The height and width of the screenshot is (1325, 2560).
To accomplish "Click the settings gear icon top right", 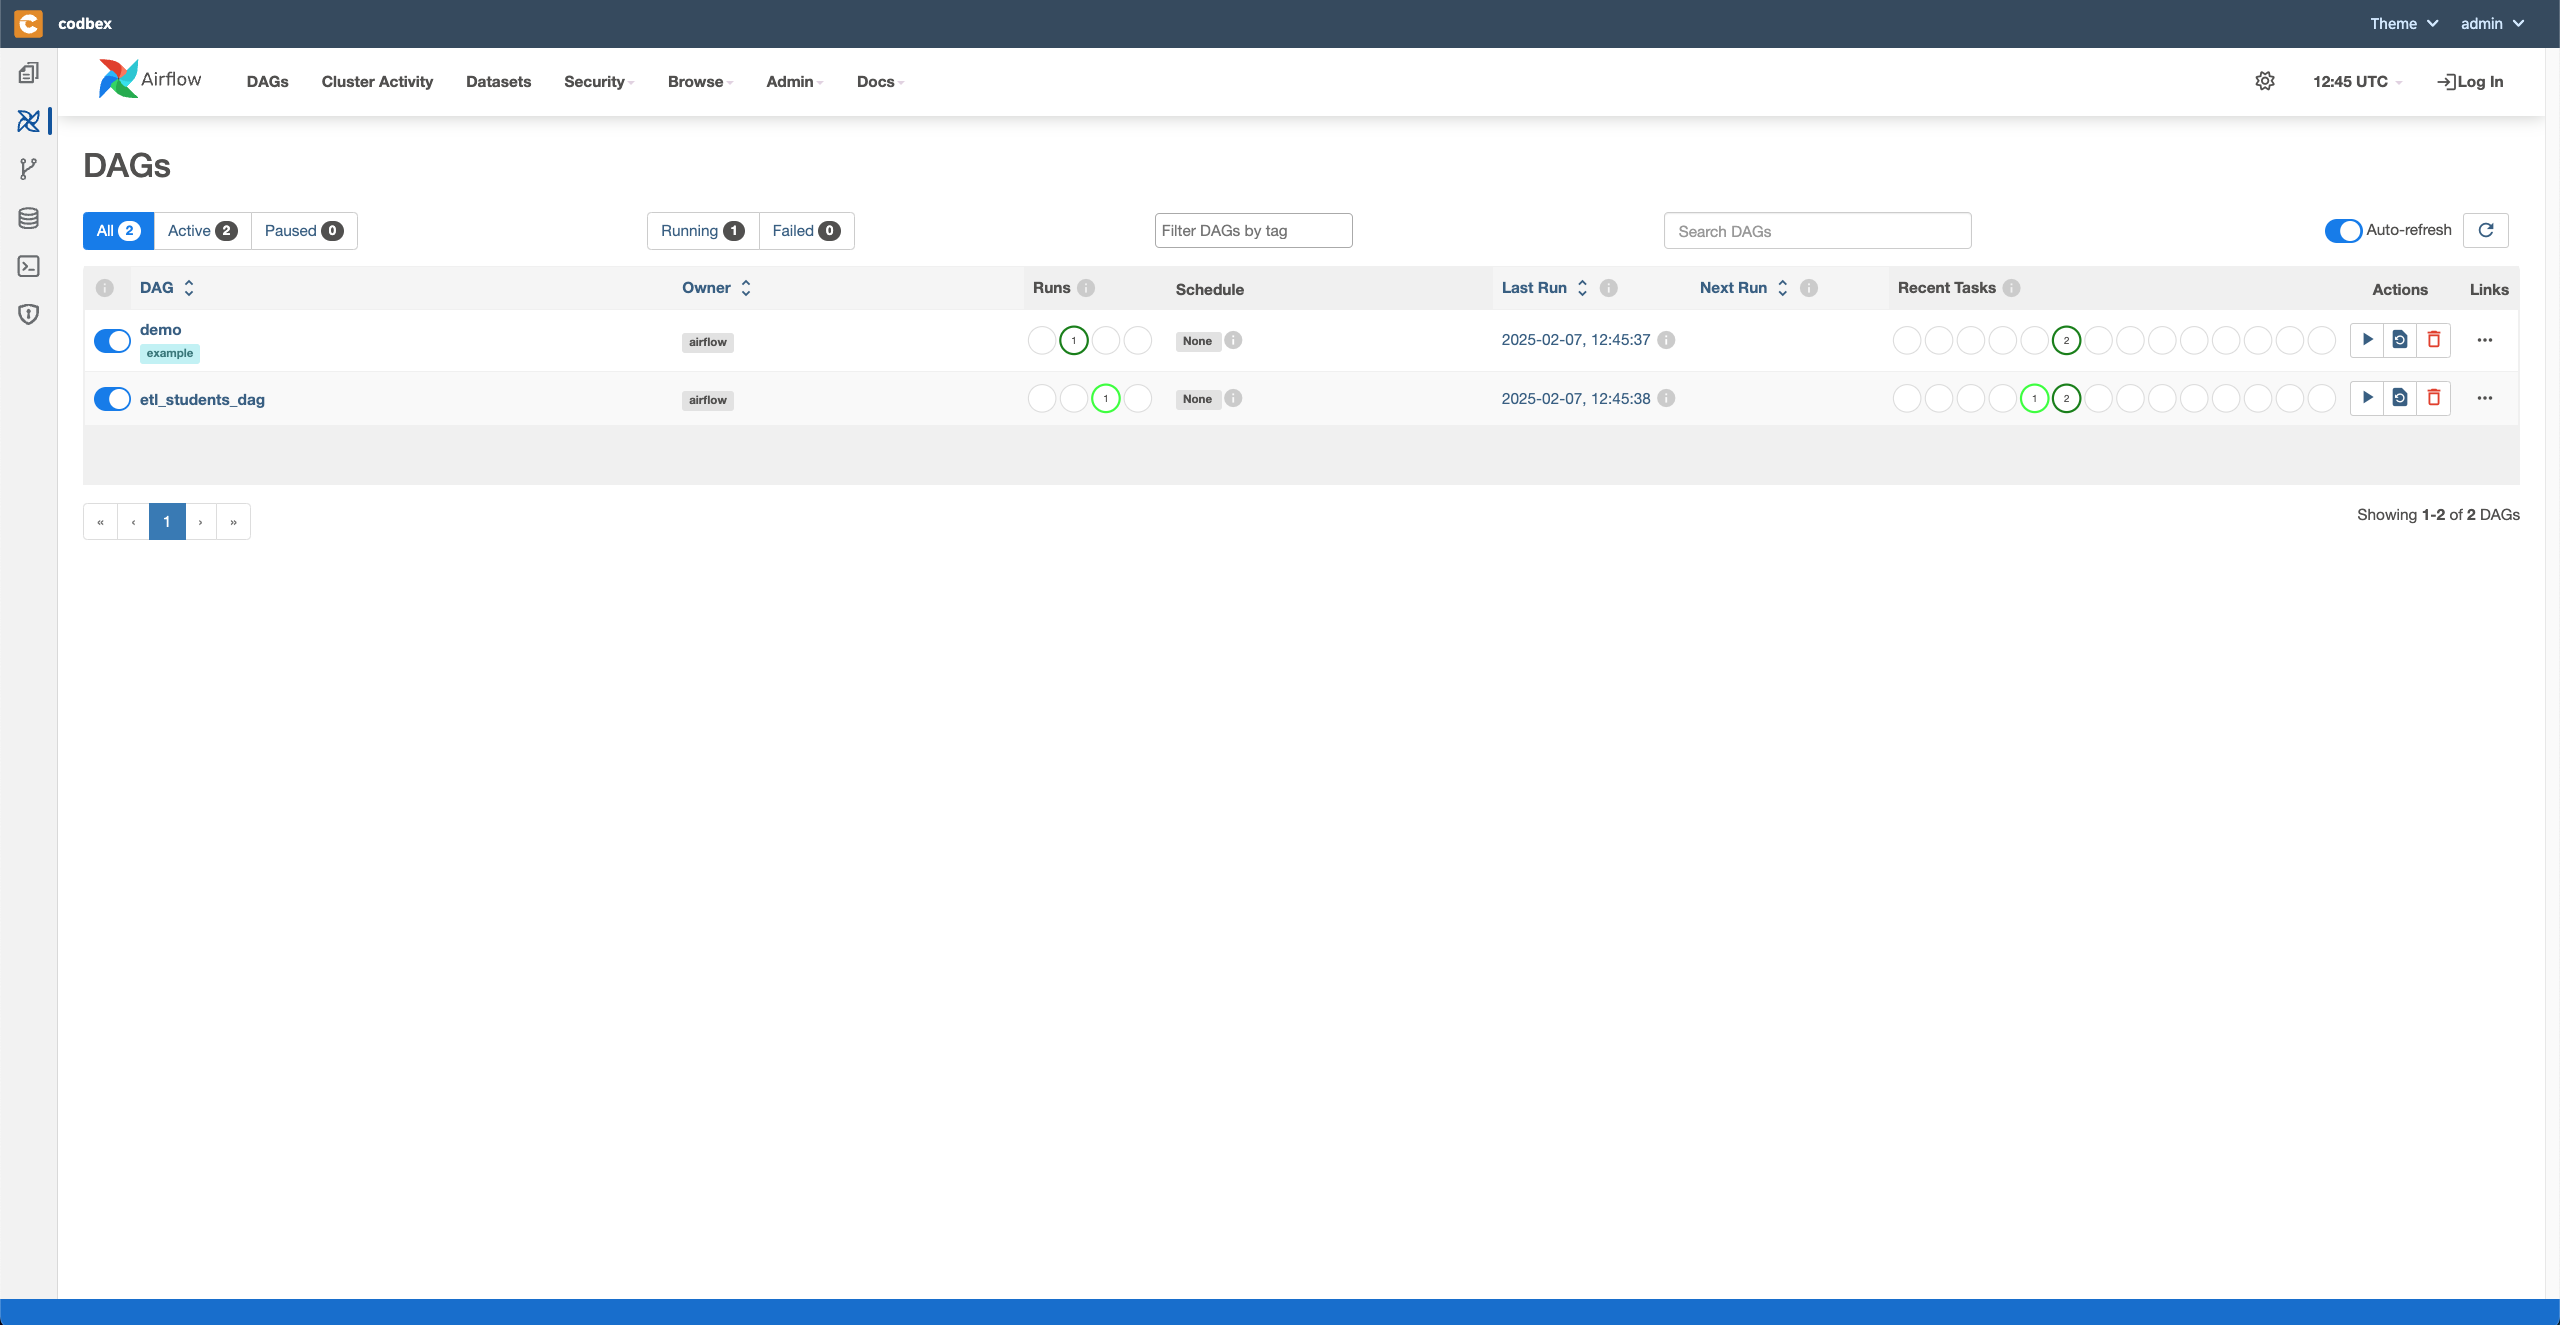I will coord(2264,79).
